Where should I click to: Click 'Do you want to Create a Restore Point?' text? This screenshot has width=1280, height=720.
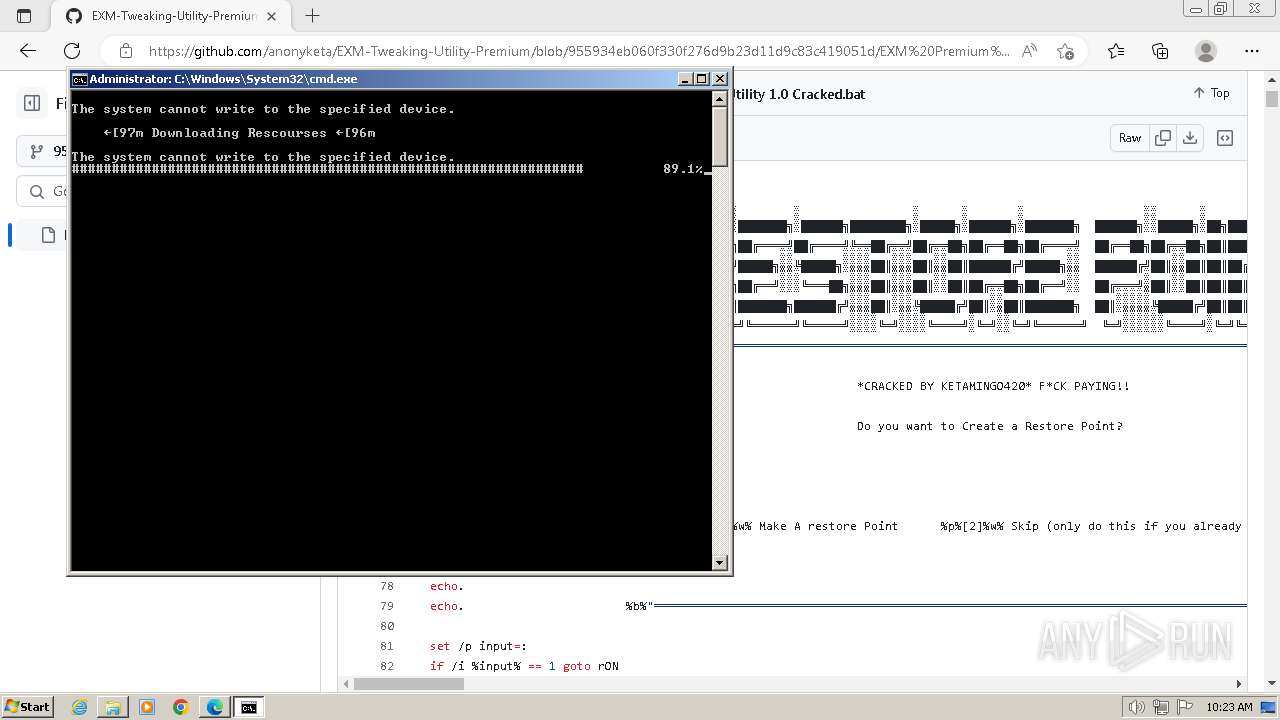[x=990, y=426]
